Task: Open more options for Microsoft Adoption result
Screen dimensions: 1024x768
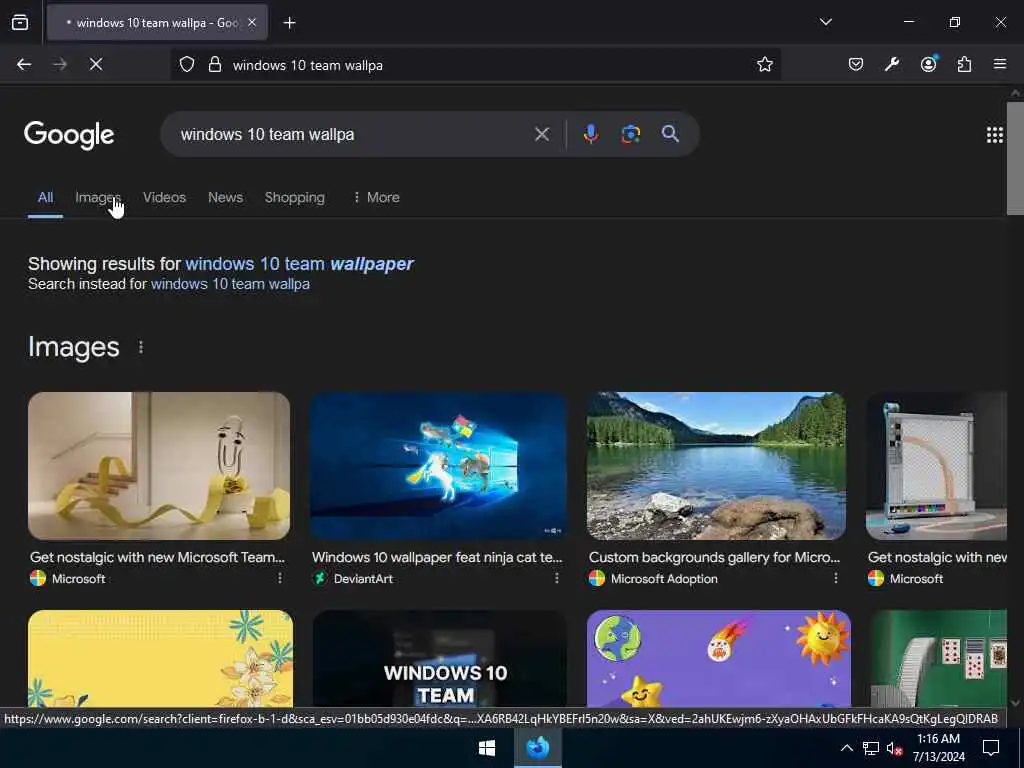Action: (x=835, y=578)
